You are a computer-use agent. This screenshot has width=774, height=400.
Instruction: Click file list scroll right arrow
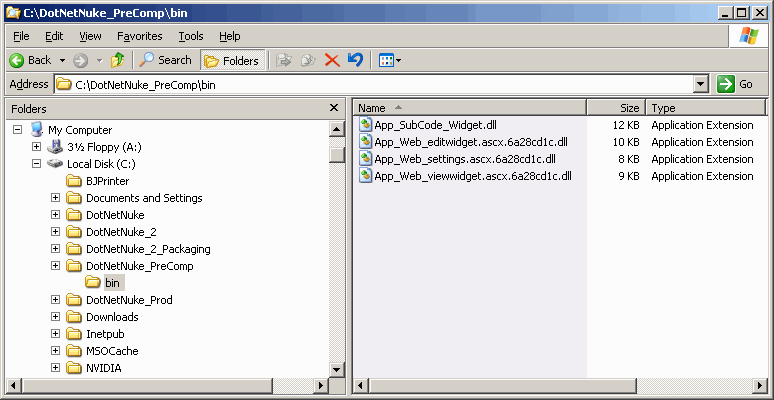[x=759, y=385]
